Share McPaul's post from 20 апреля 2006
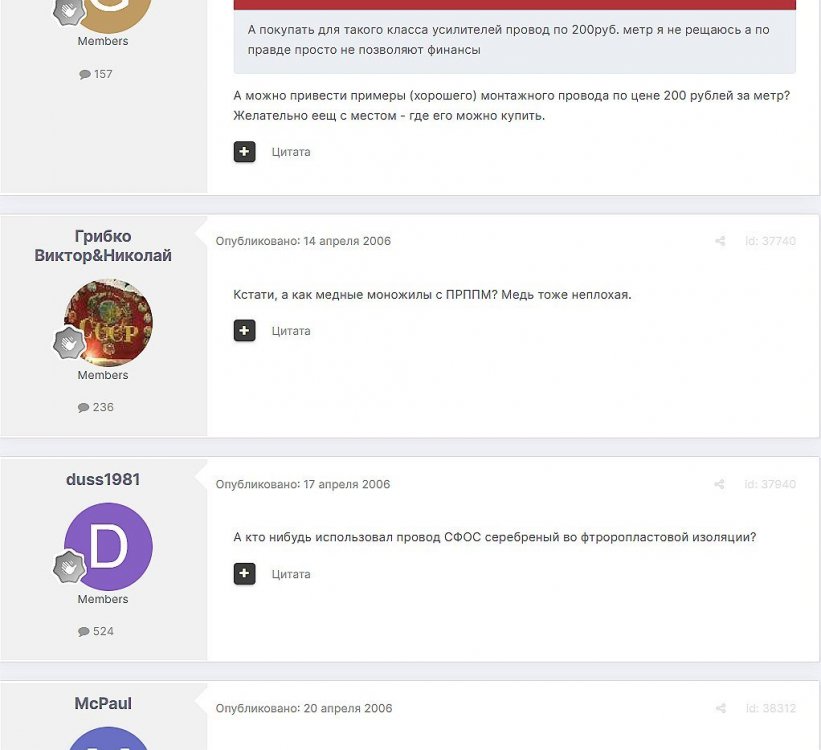 (720, 708)
